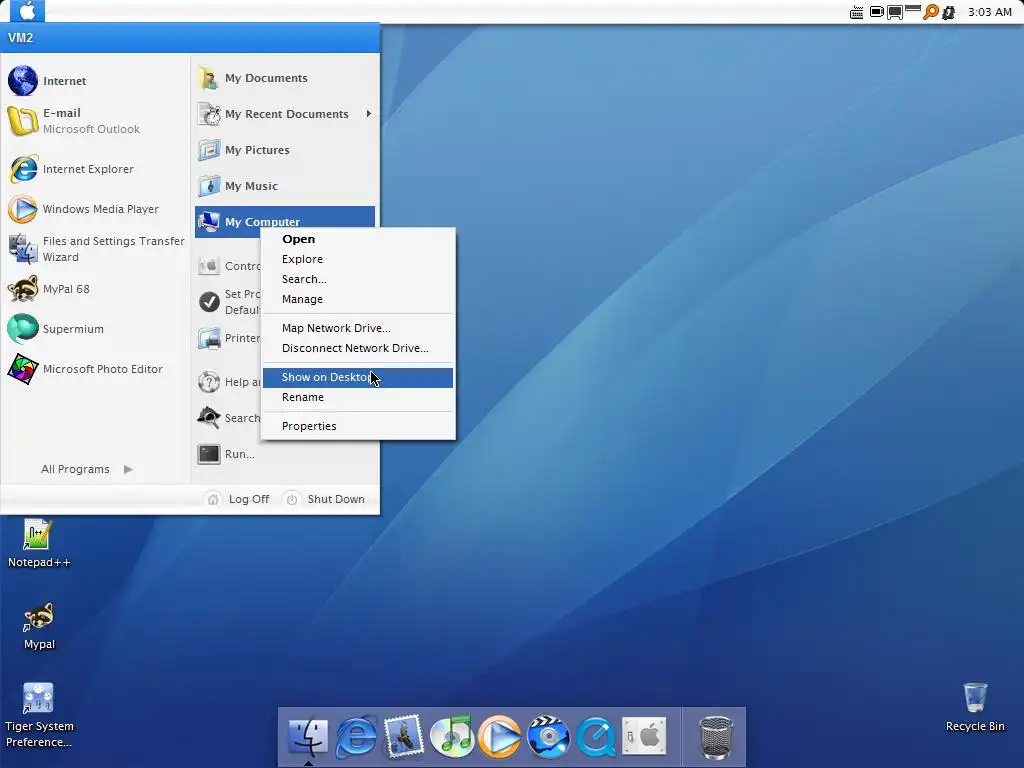The height and width of the screenshot is (768, 1024).
Task: Launch QuickTime from the dock
Action: pos(596,736)
